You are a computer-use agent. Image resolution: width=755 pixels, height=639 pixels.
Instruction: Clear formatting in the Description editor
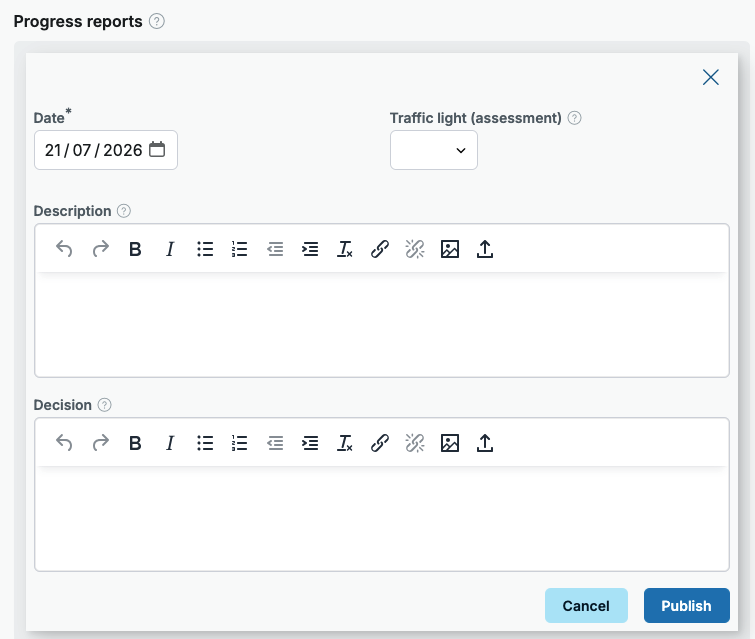click(x=345, y=249)
